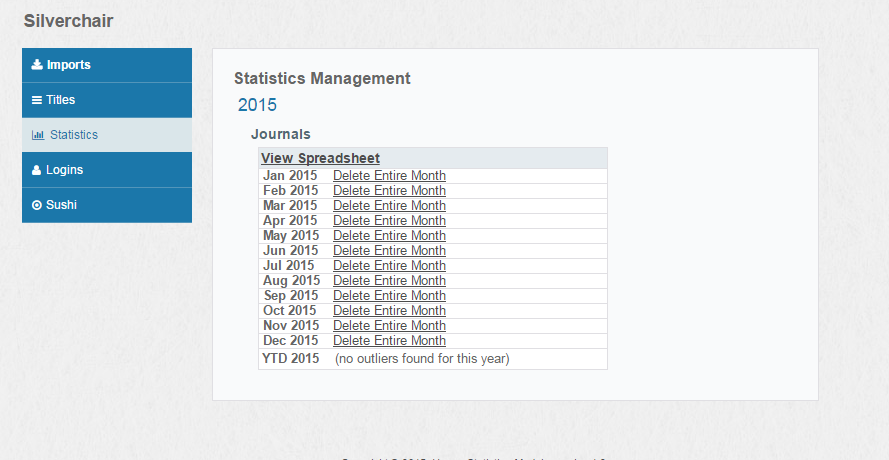This screenshot has width=889, height=460.
Task: Select the Logins sidebar entry
Action: 107,170
